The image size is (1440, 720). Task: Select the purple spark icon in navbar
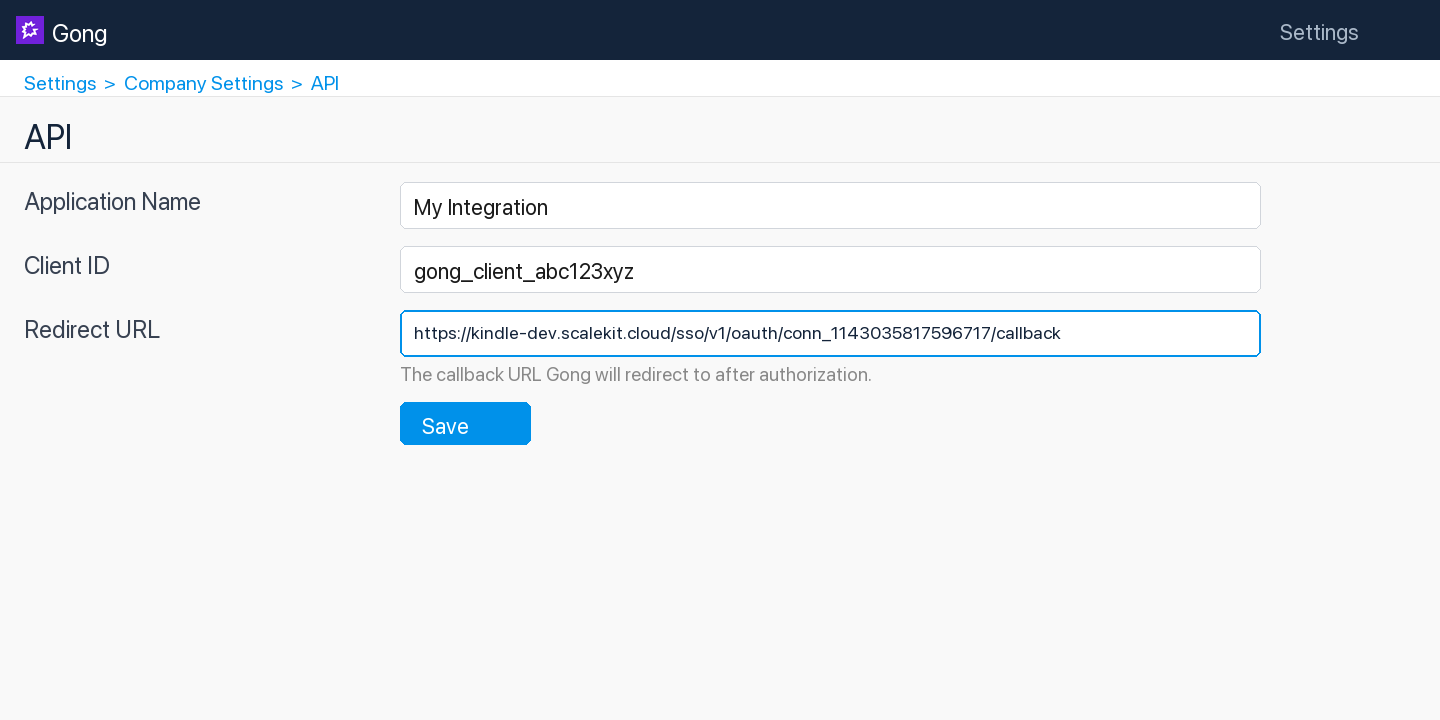[x=29, y=29]
